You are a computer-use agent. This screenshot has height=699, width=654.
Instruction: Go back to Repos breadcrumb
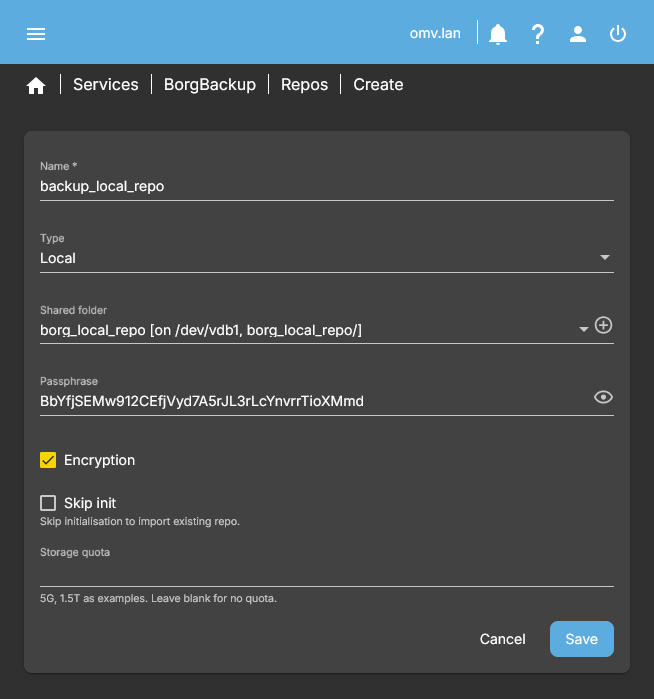coord(304,85)
